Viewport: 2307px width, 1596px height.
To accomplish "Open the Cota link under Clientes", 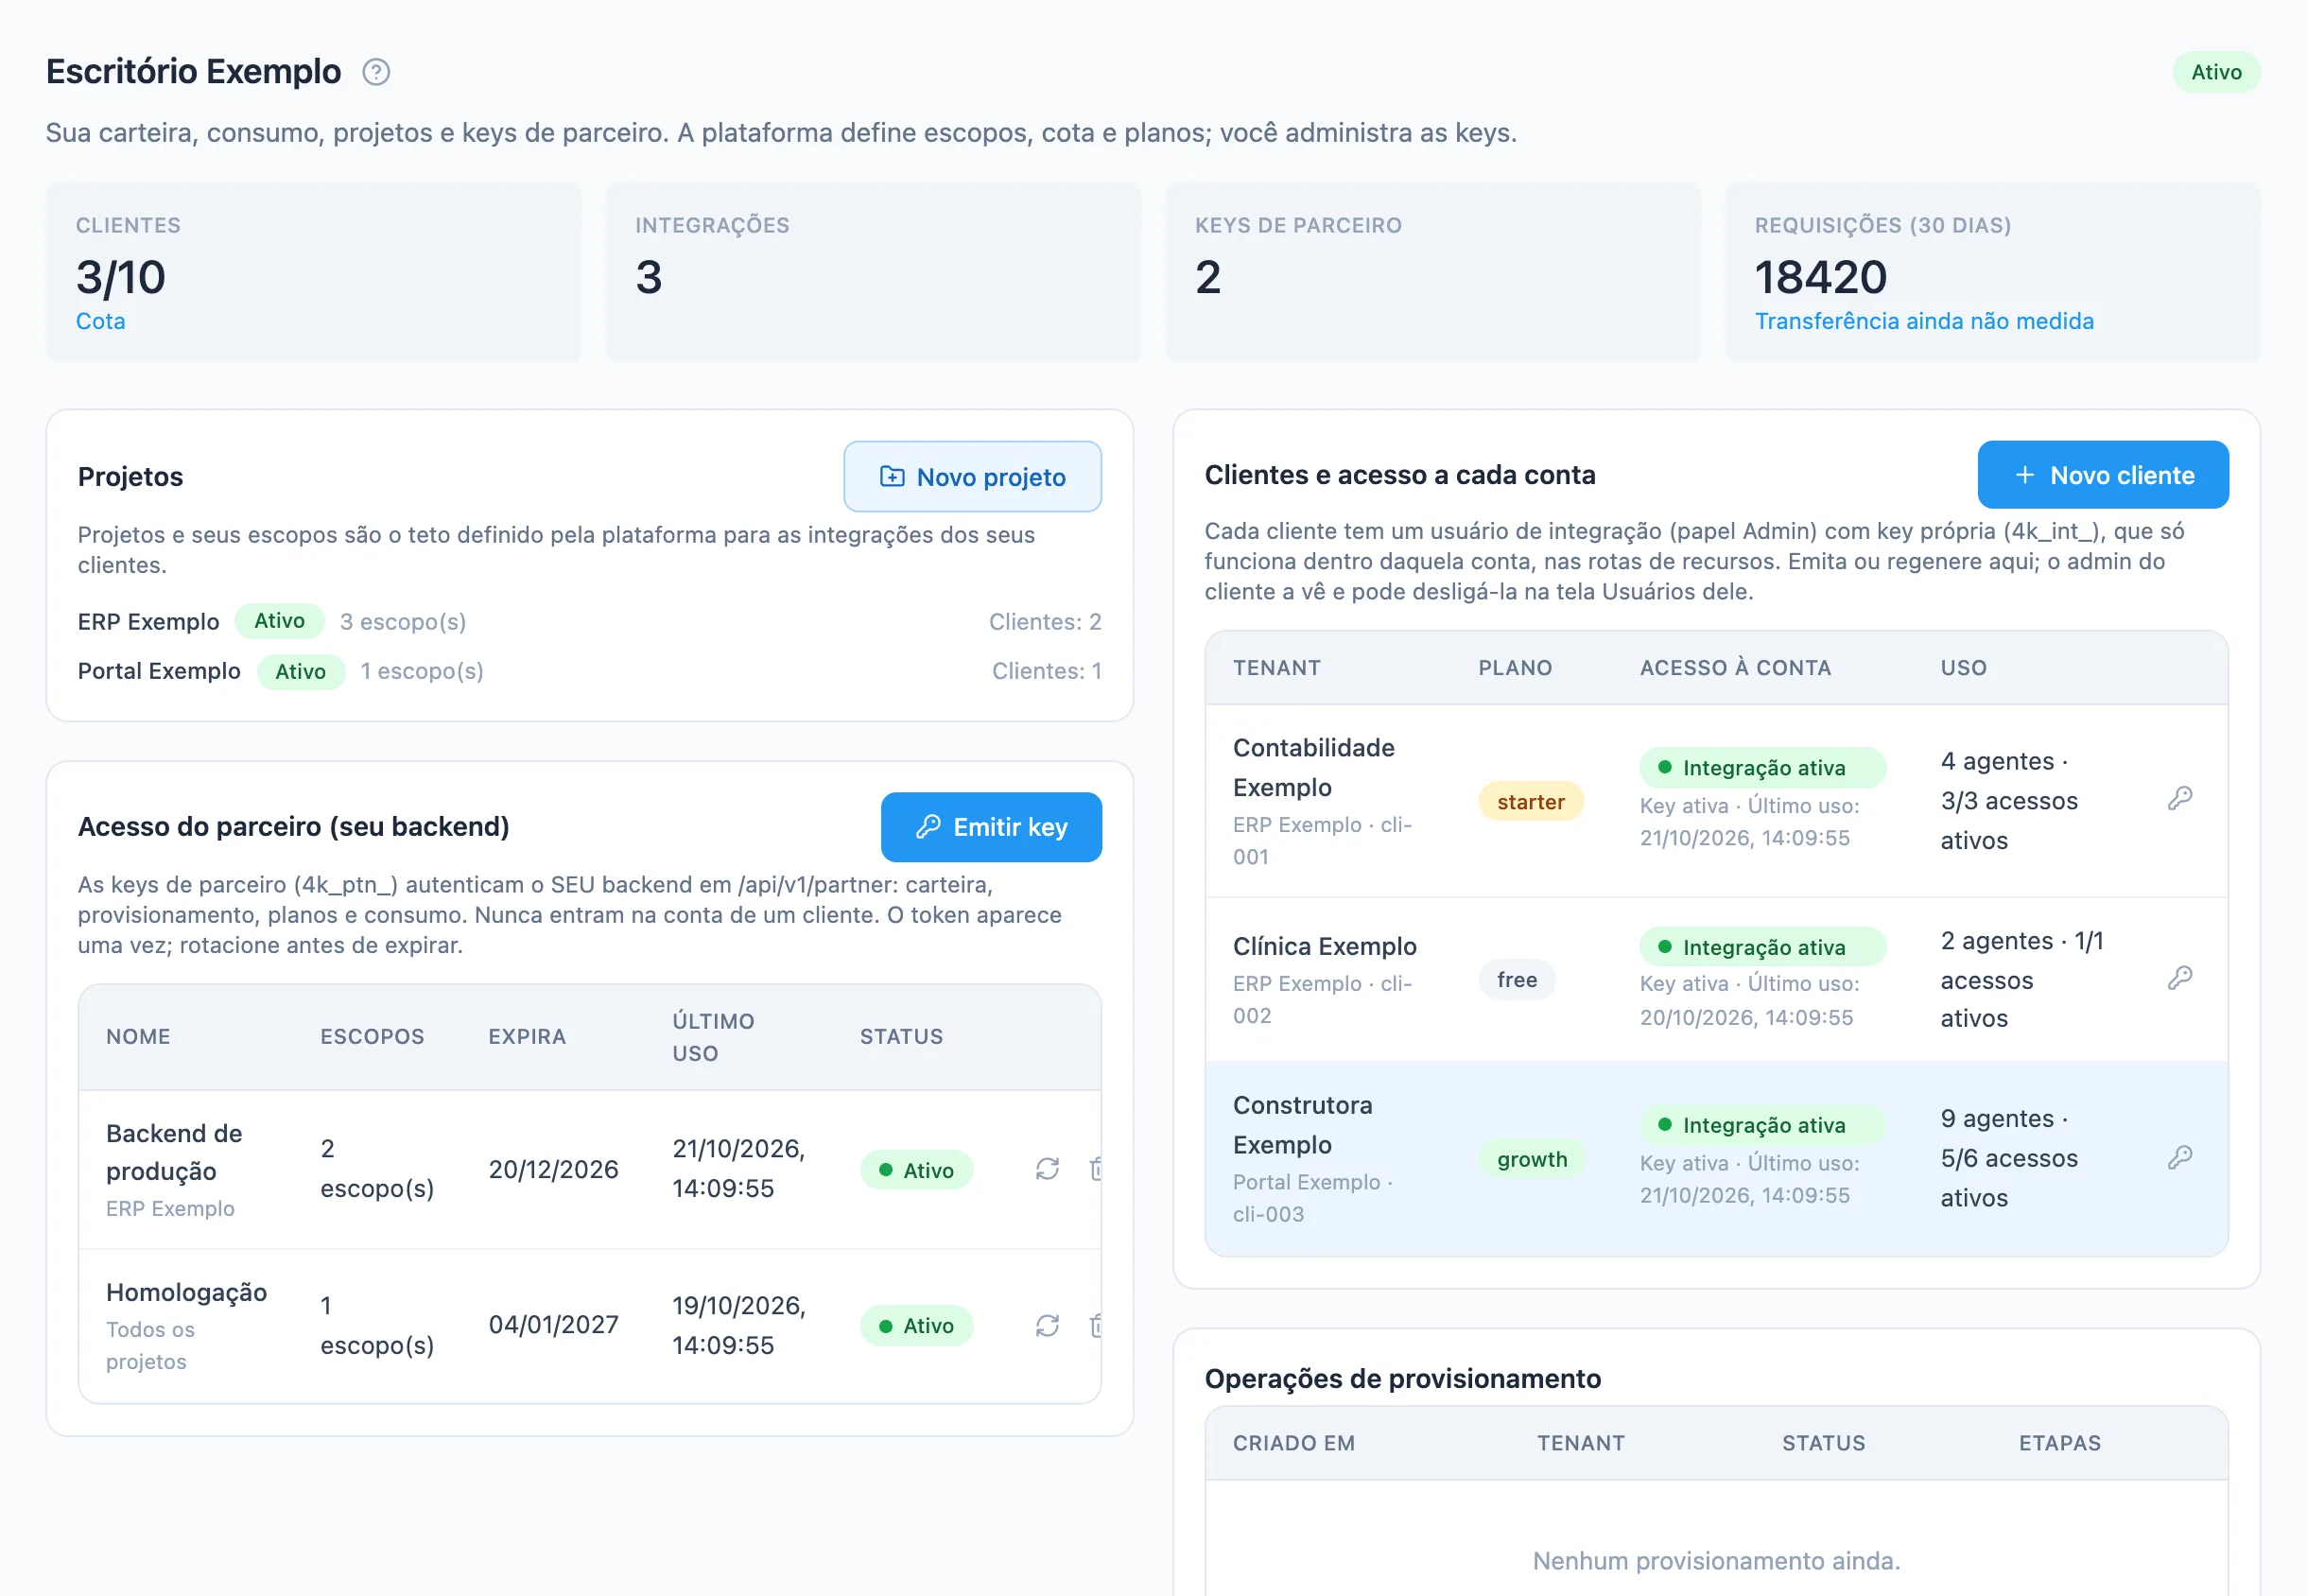I will 101,321.
